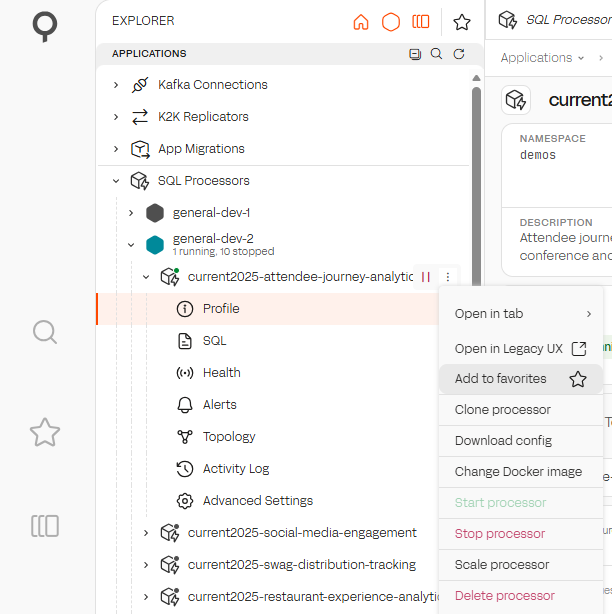Image resolution: width=612 pixels, height=614 pixels.
Task: Choose Stop processor
Action: 521,534
